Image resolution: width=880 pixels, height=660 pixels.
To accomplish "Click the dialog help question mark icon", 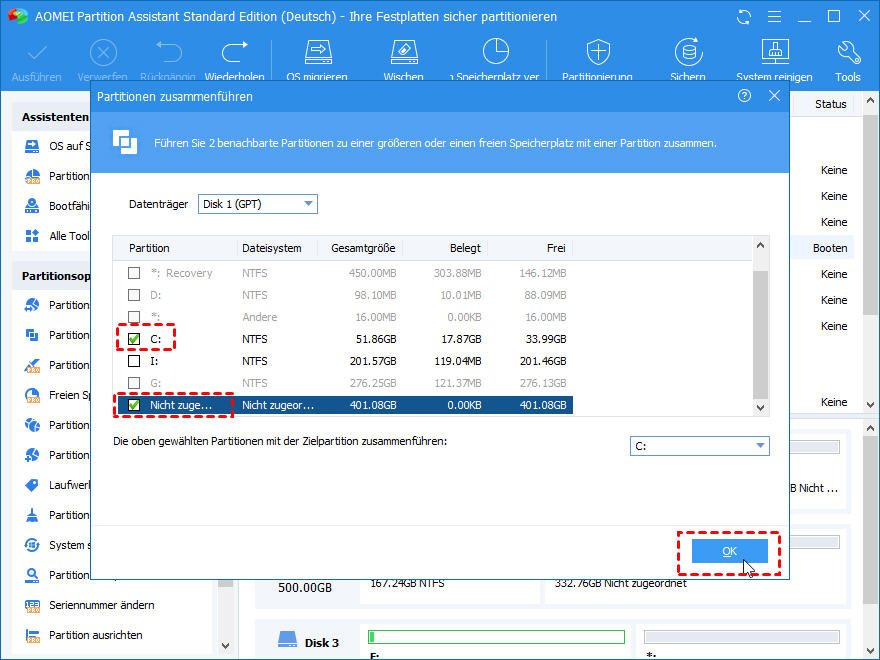I will tap(744, 96).
